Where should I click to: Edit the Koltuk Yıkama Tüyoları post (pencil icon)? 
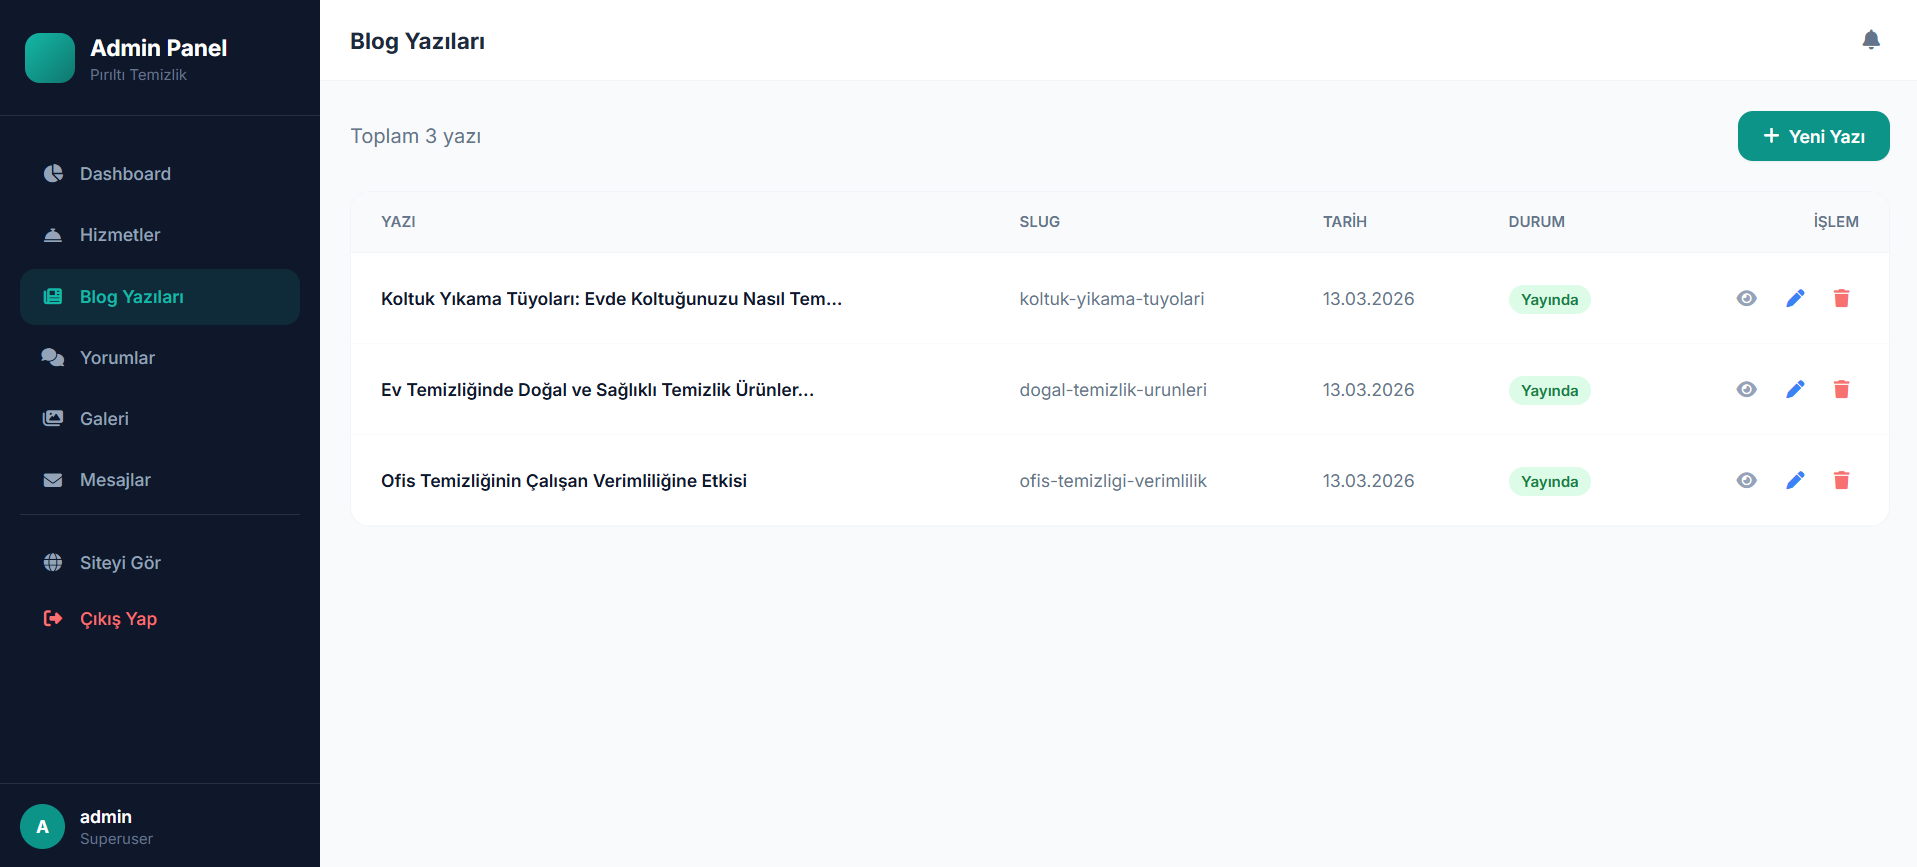1795,298
